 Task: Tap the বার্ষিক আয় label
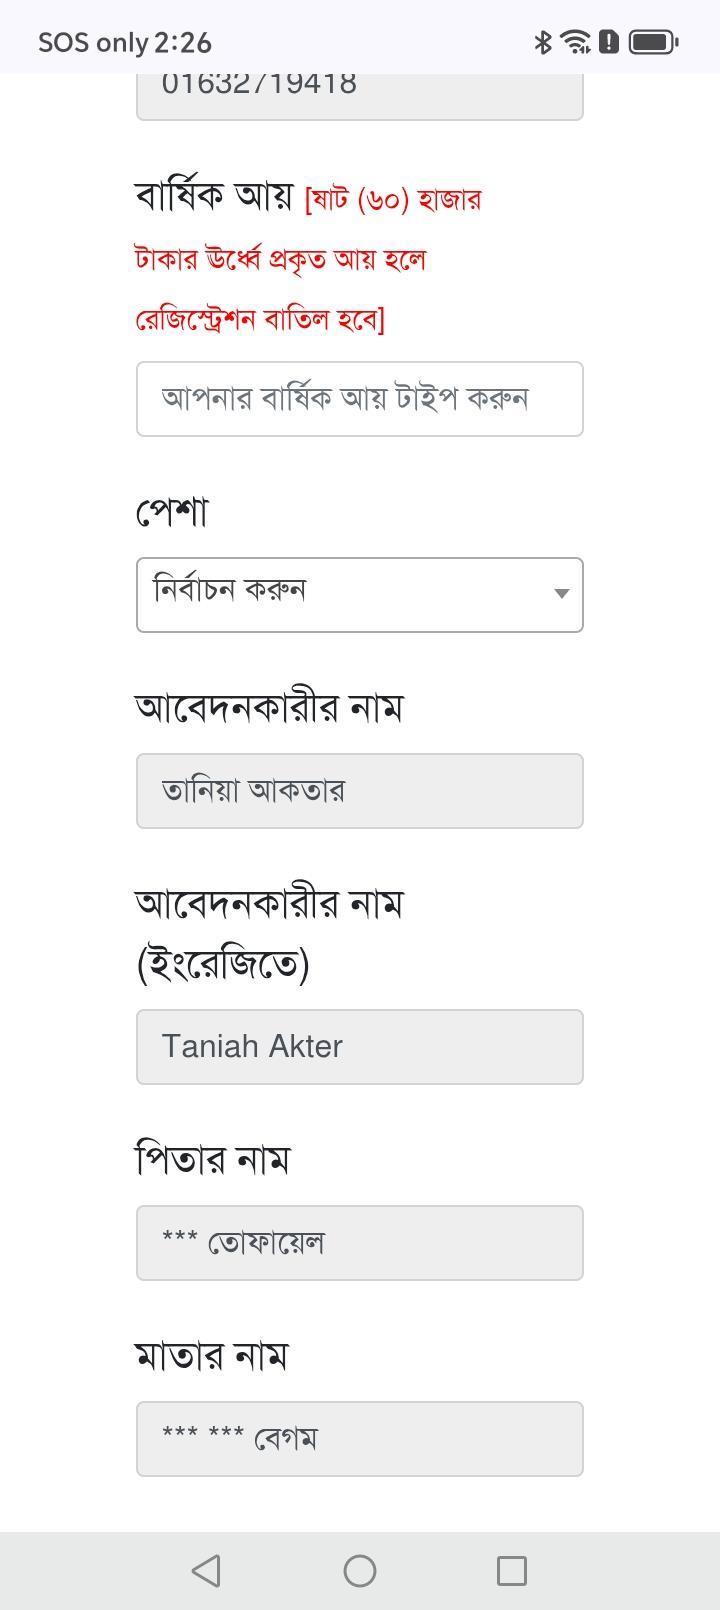(x=214, y=196)
